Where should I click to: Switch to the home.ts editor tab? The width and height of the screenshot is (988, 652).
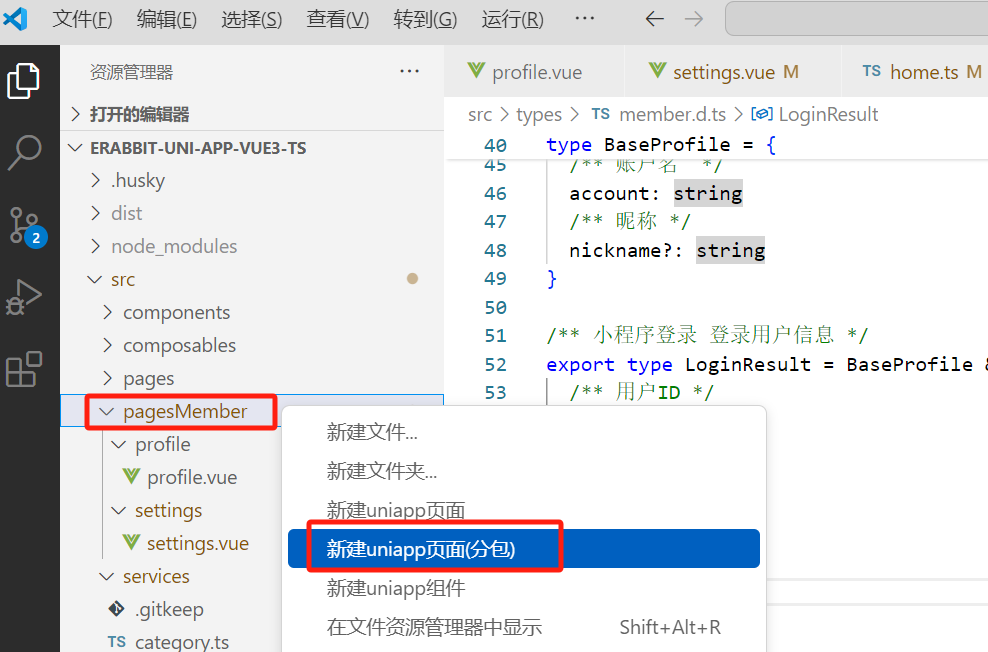point(915,71)
